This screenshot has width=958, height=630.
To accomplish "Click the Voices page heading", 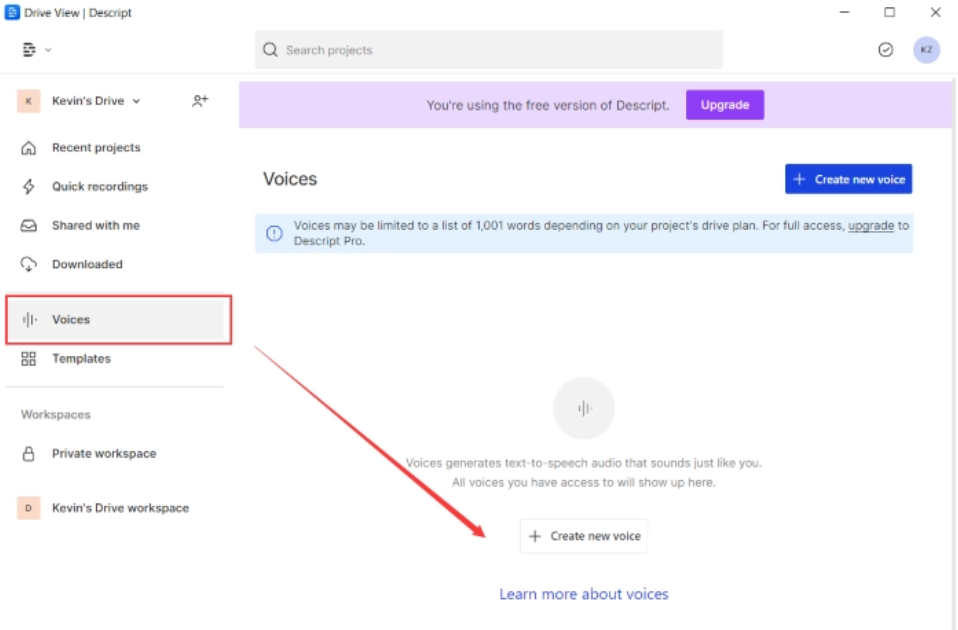I will 290,179.
